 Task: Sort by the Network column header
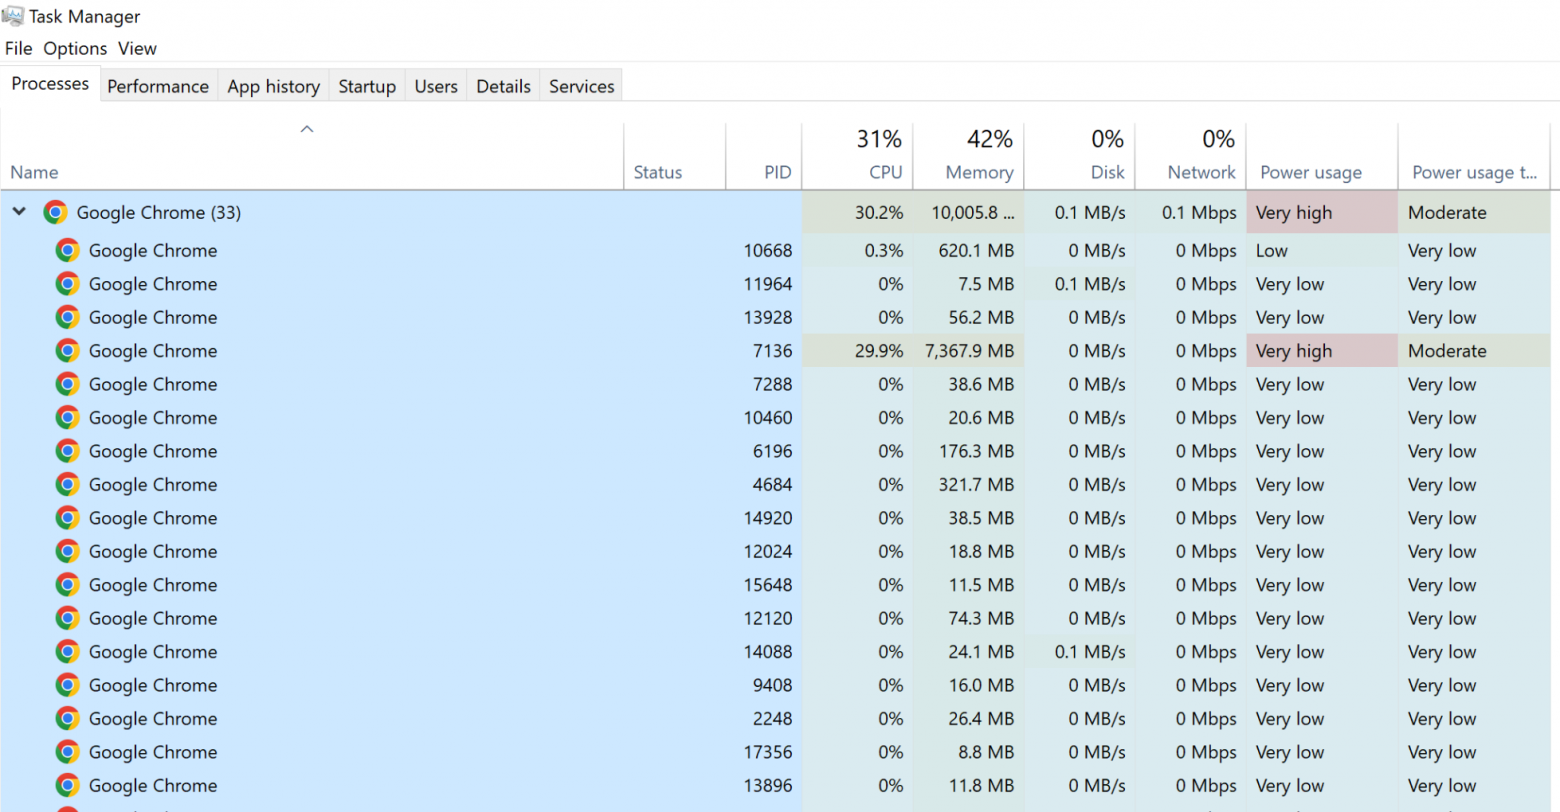[1191, 155]
